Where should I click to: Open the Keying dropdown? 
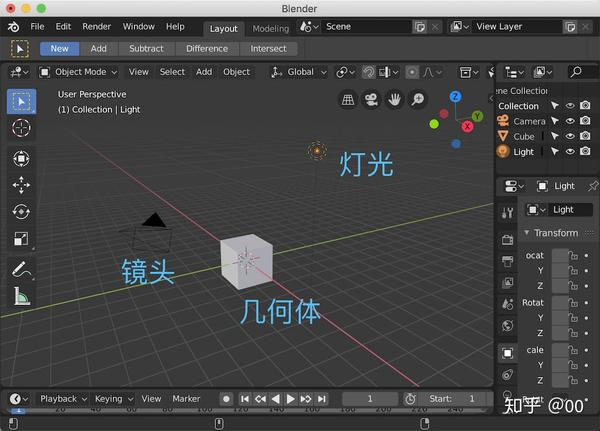pos(114,399)
